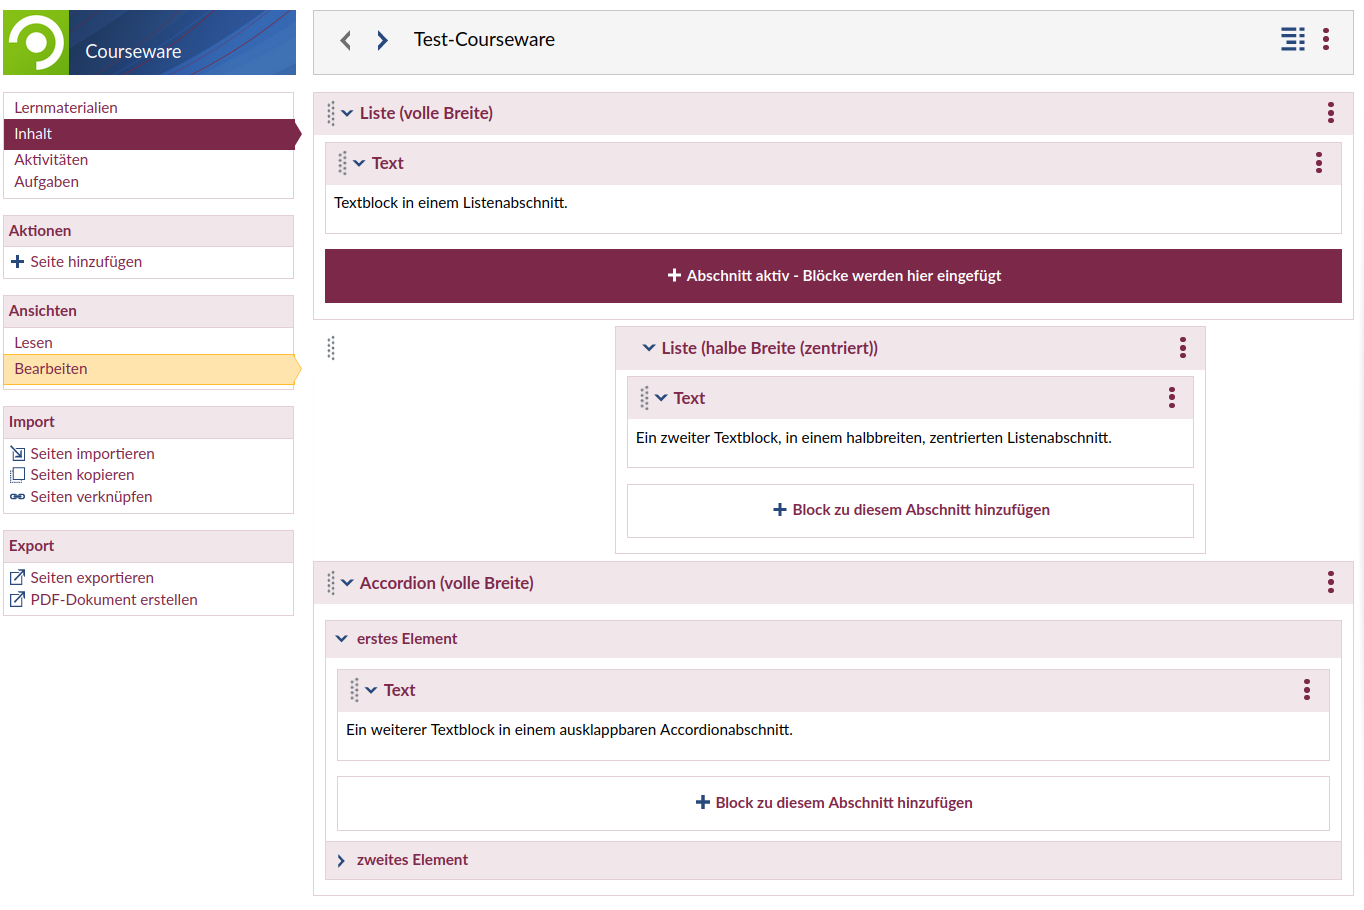The image size is (1364, 910).
Task: Grab drag handle of Accordion (volle Breite) section
Action: coord(331,583)
